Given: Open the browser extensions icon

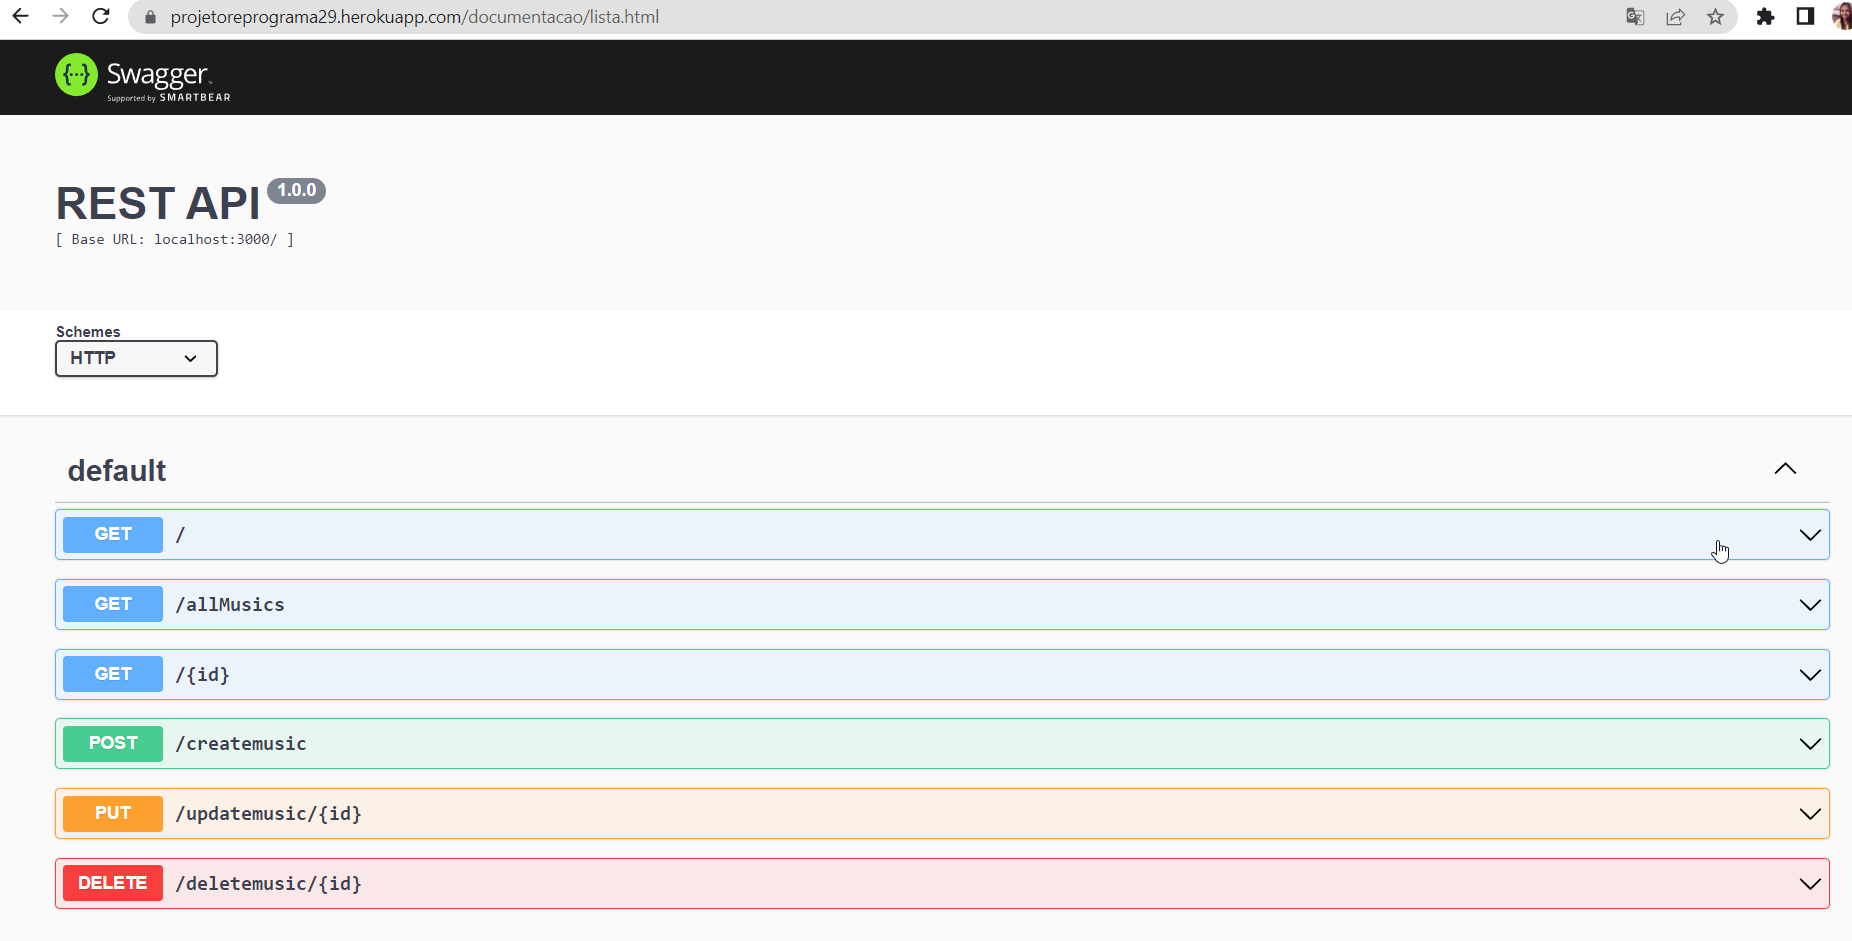Looking at the screenshot, I should [1766, 17].
